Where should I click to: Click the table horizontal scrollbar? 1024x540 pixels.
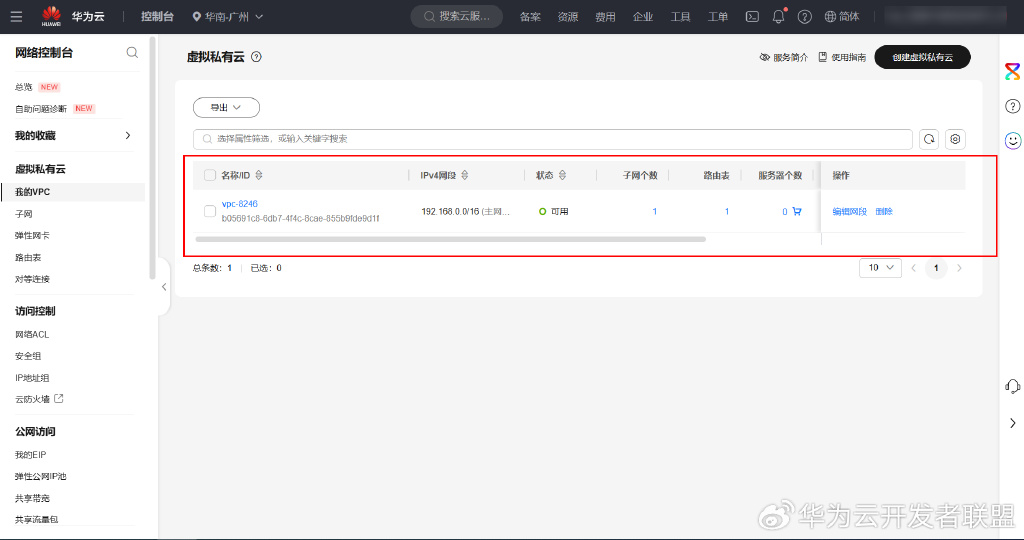(x=451, y=239)
